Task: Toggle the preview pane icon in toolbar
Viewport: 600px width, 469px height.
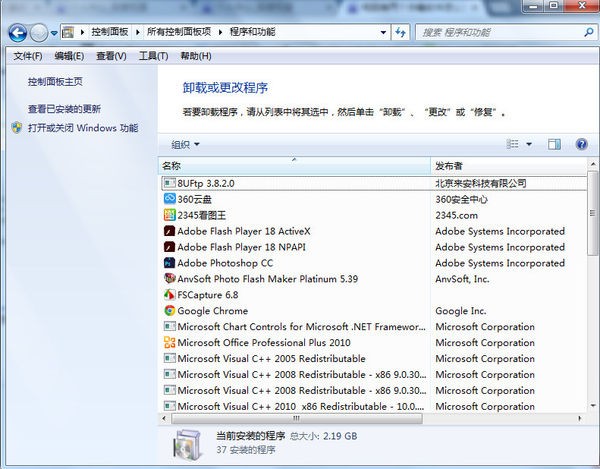Action: point(554,144)
